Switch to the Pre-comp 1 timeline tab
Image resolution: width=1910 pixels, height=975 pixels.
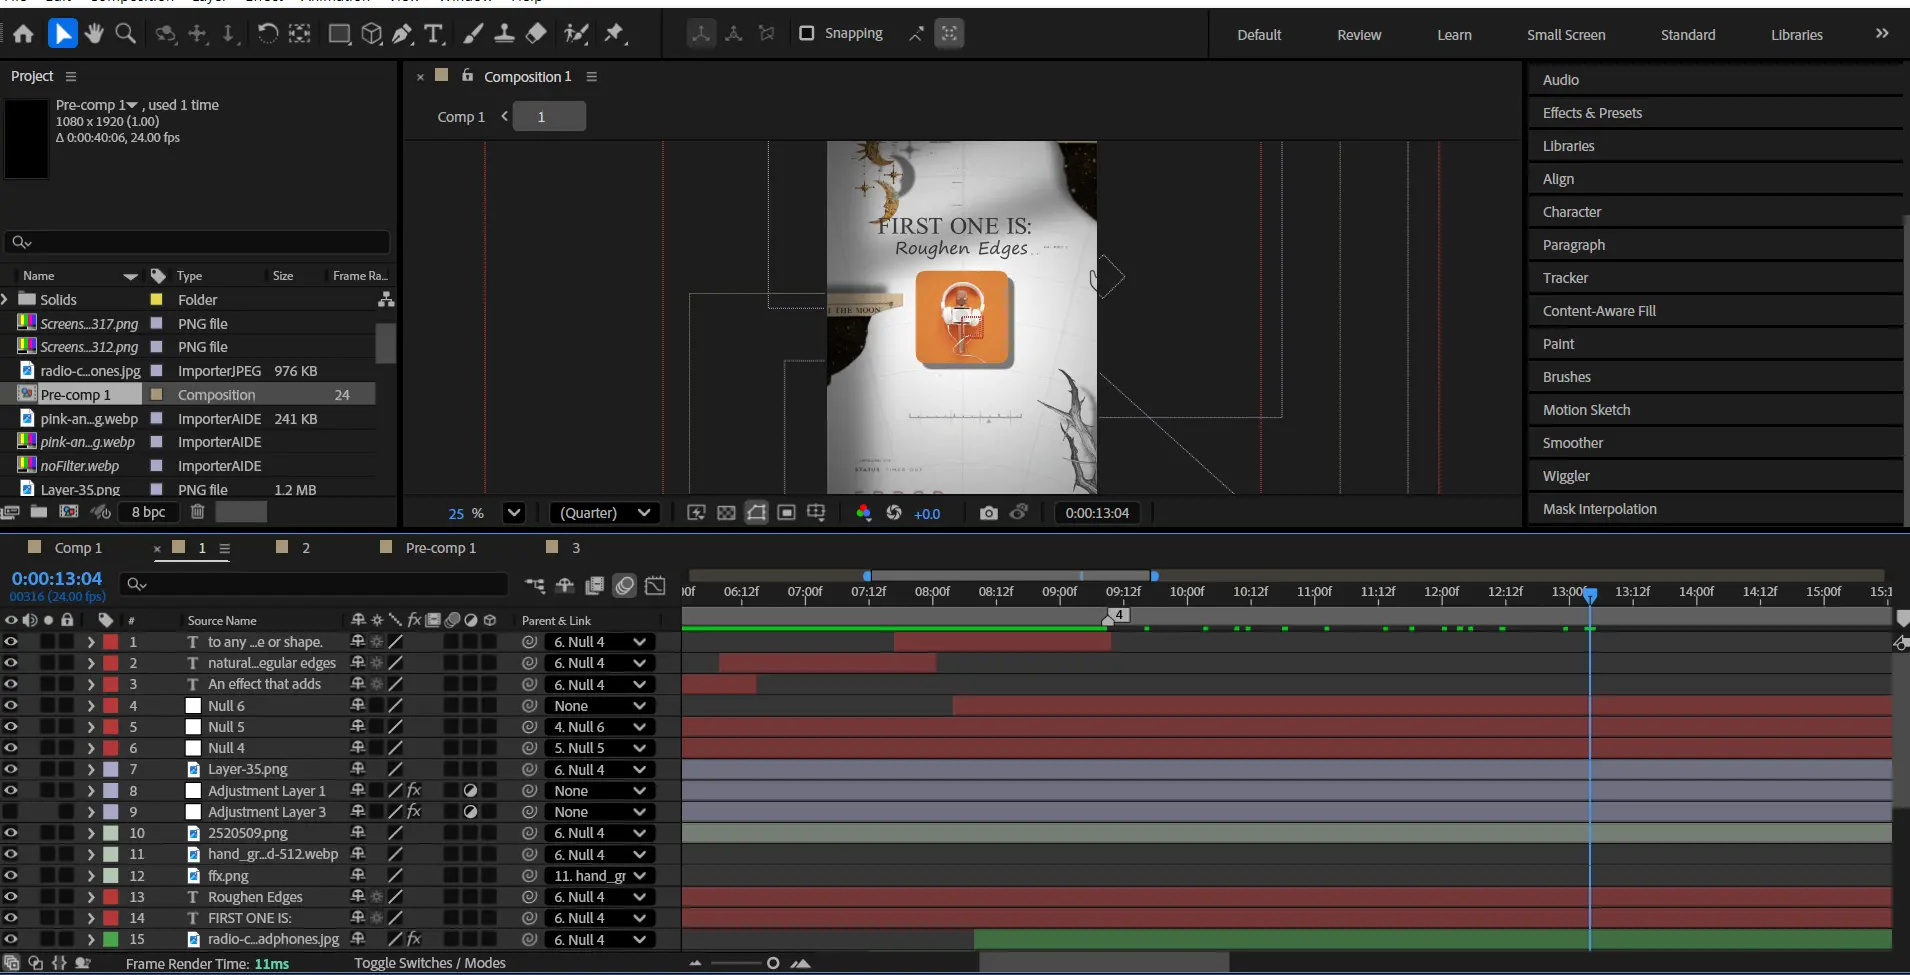click(x=440, y=548)
